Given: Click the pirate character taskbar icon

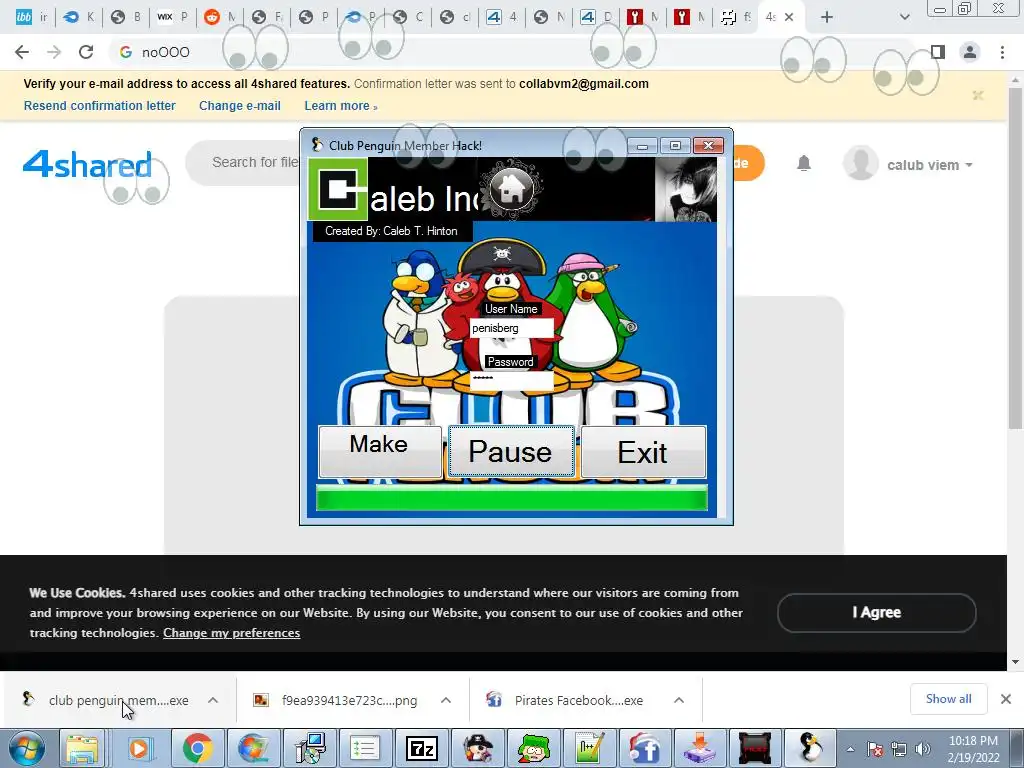Looking at the screenshot, I should coord(479,748).
